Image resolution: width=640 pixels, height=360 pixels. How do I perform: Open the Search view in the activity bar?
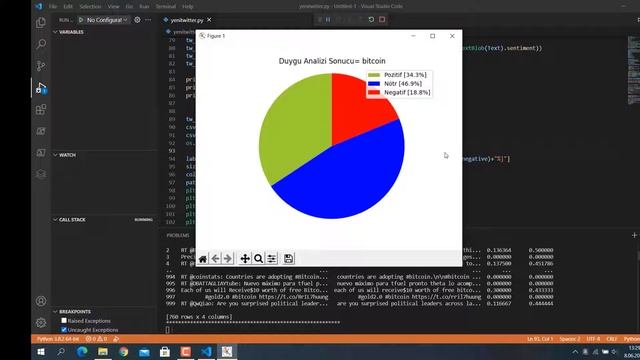[41, 44]
